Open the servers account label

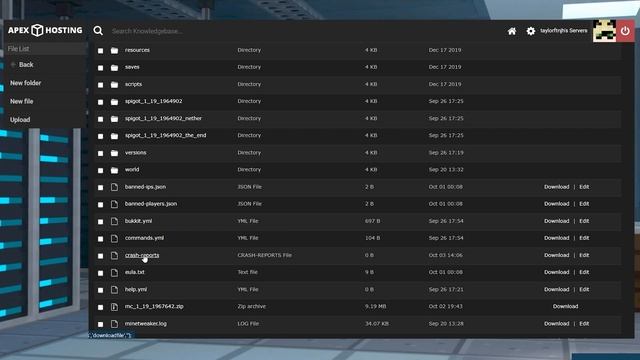(x=564, y=31)
